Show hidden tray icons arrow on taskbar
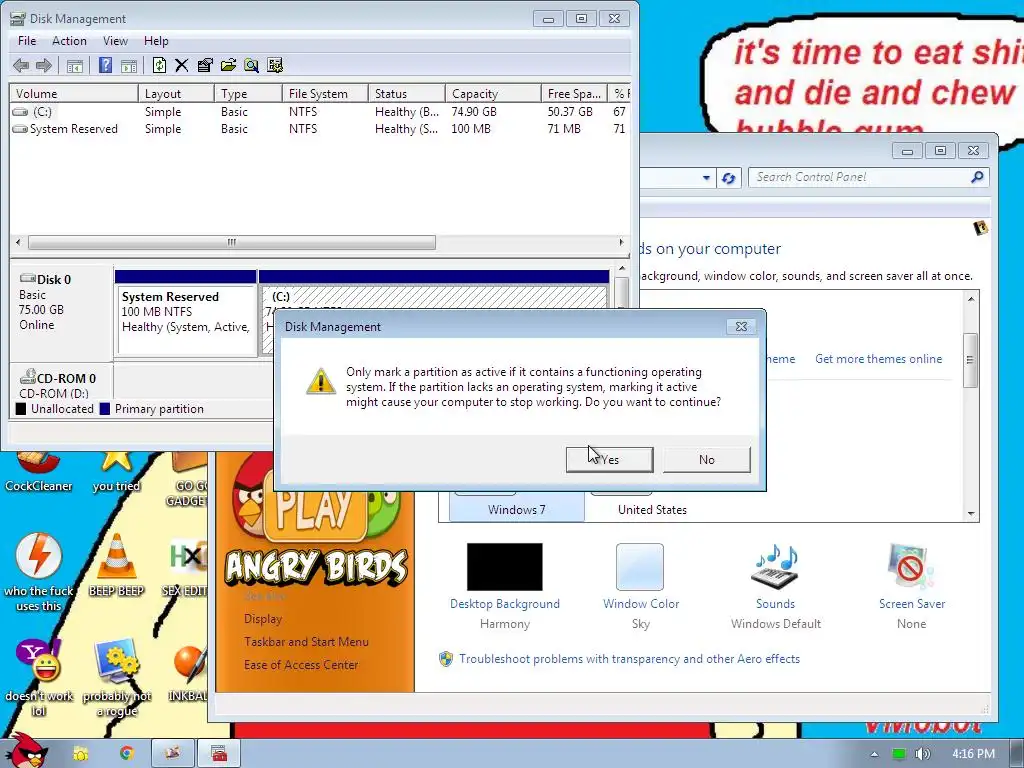 (874, 754)
